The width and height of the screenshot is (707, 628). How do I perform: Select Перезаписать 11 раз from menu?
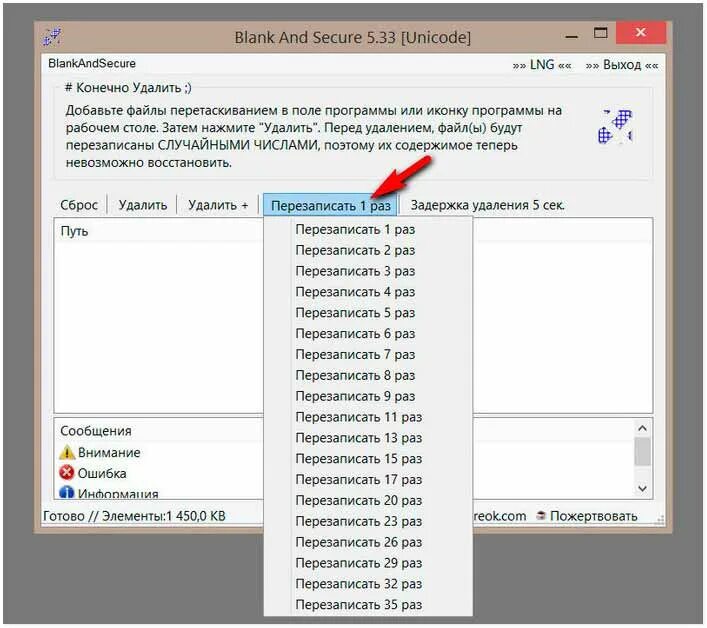(368, 417)
